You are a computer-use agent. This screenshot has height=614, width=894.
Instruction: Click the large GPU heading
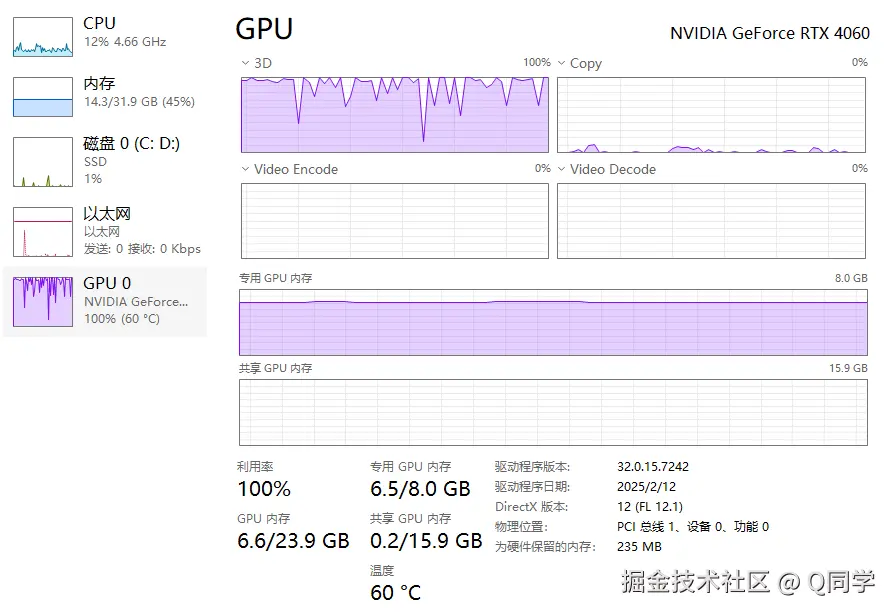[264, 30]
